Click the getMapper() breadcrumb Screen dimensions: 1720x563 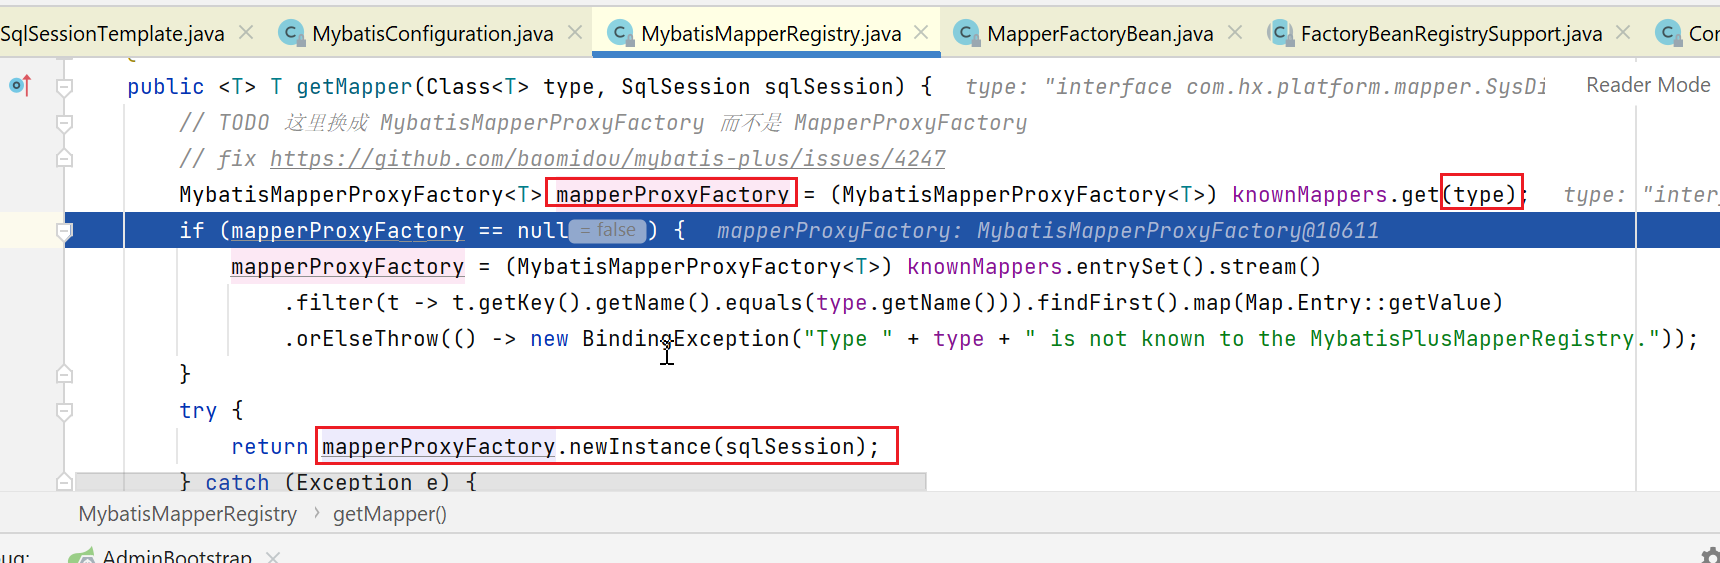[390, 514]
